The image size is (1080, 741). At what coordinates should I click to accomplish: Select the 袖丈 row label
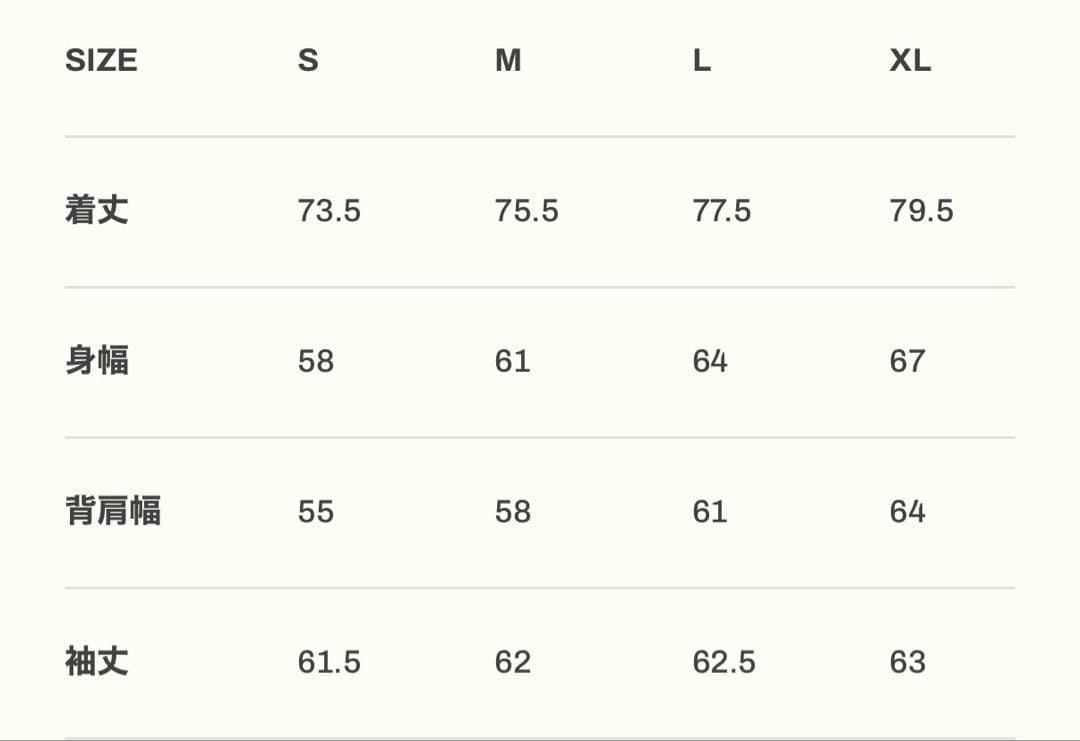97,662
